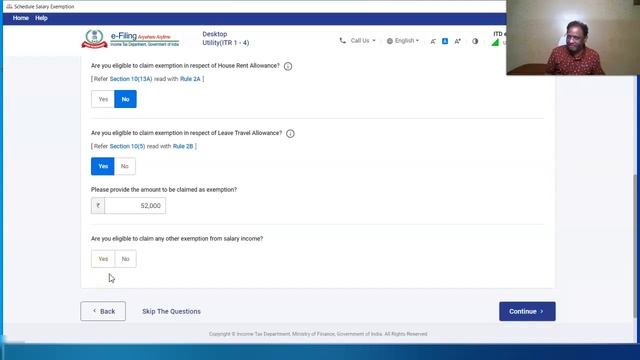
Task: Open the Help menu
Action: point(41,18)
